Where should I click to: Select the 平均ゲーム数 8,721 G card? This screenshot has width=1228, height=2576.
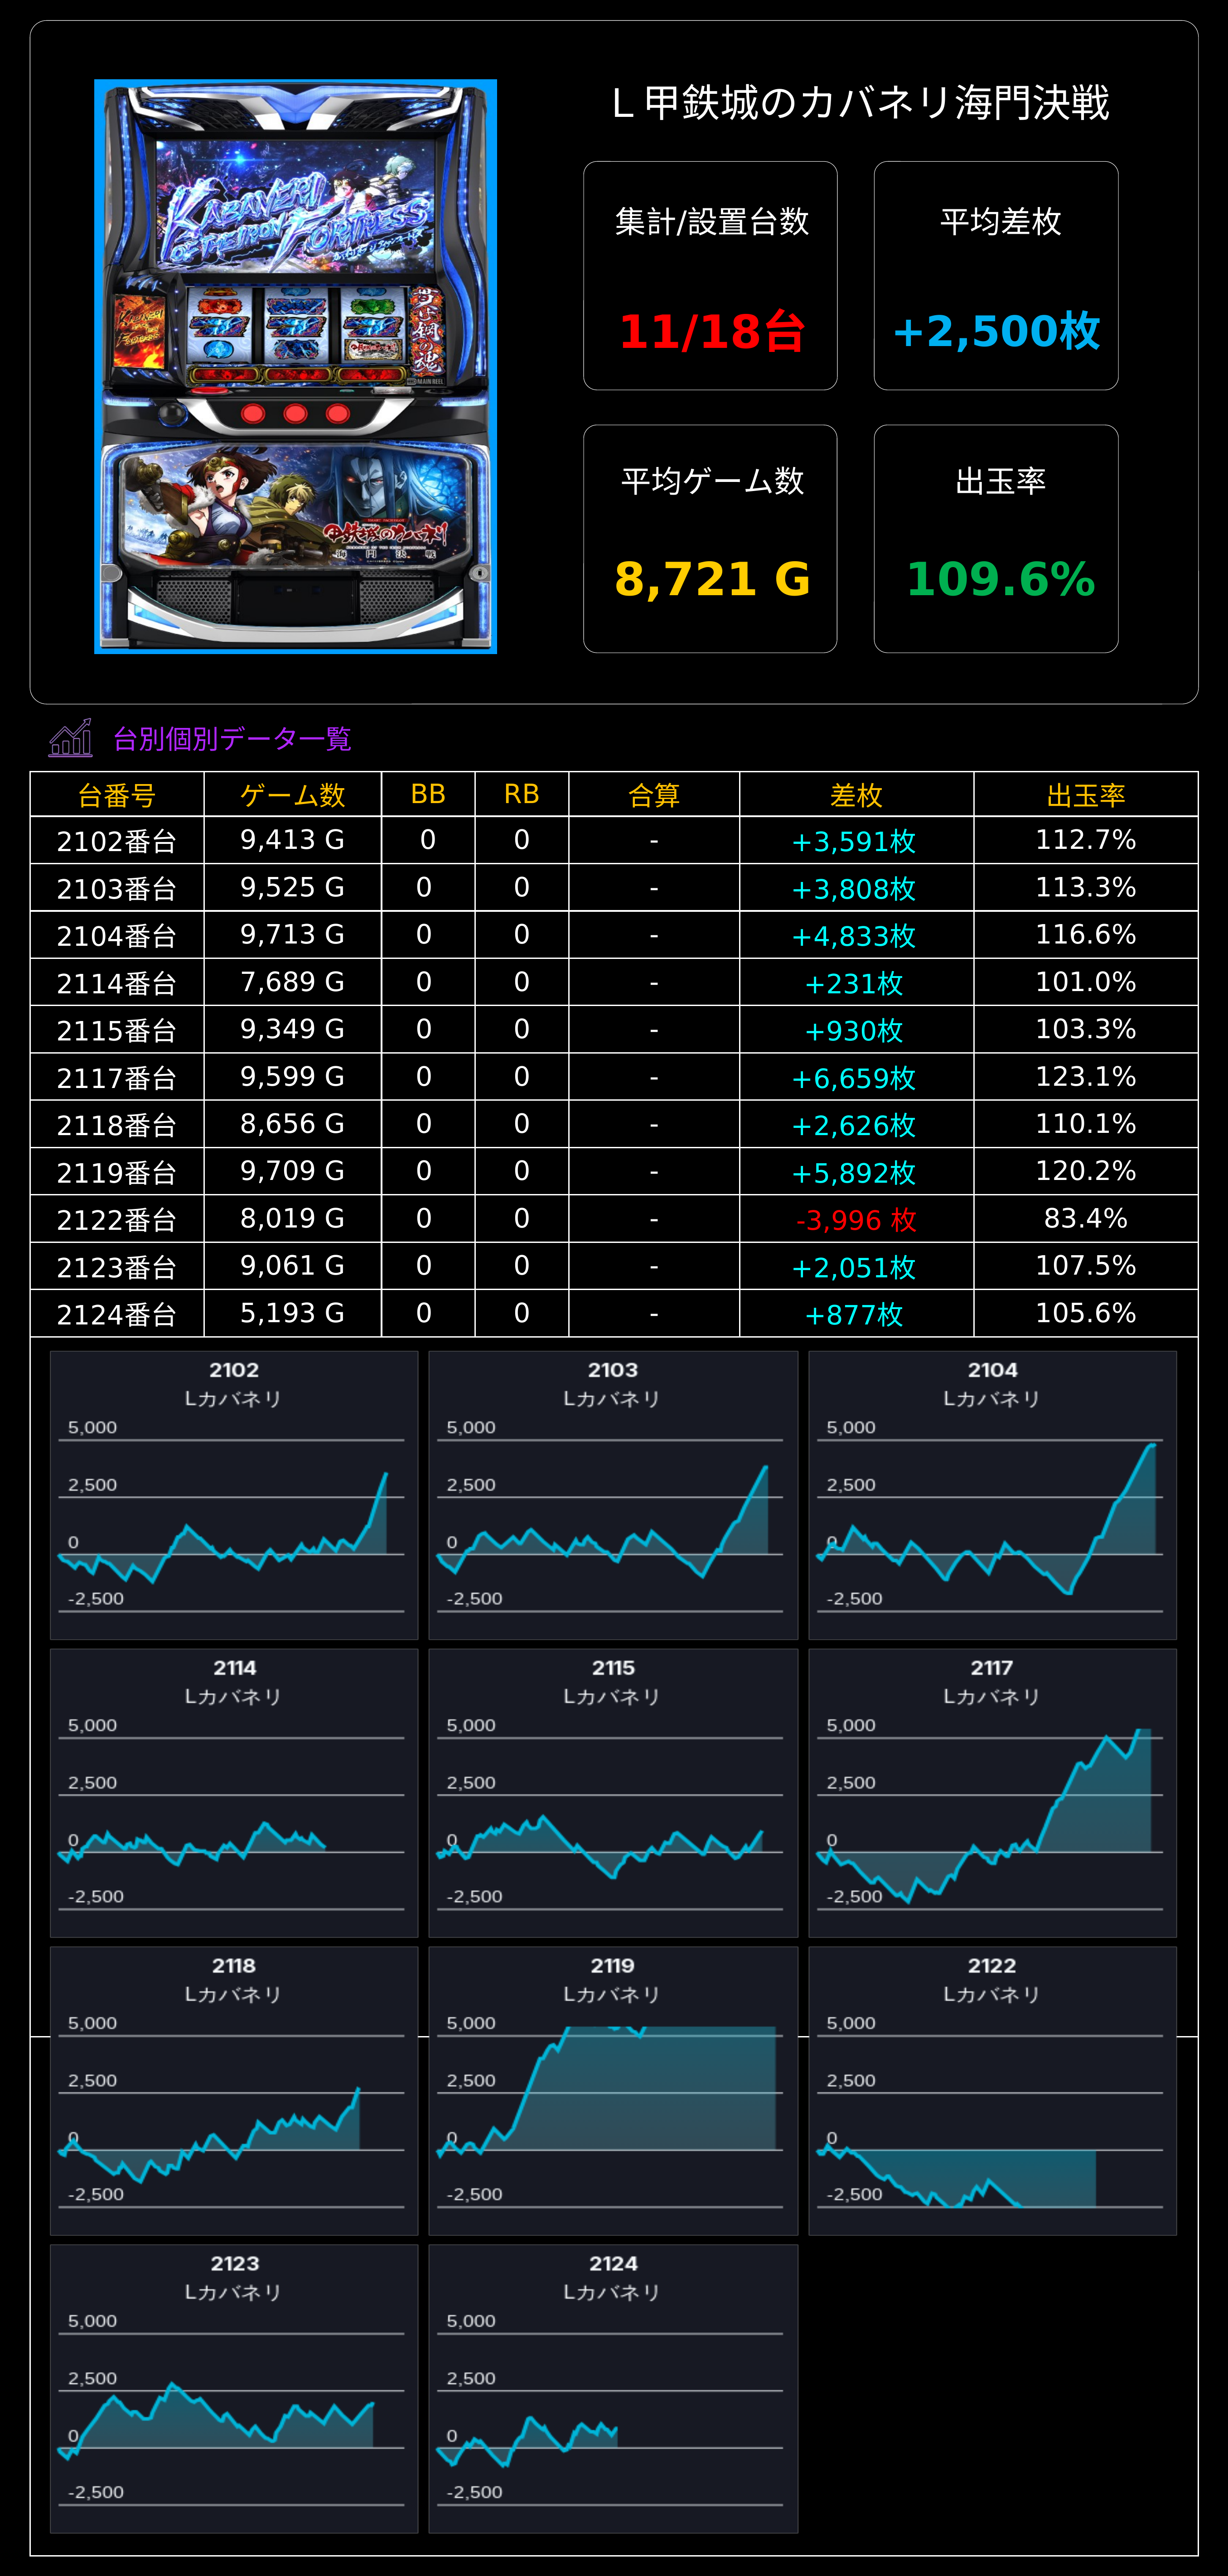(x=710, y=539)
